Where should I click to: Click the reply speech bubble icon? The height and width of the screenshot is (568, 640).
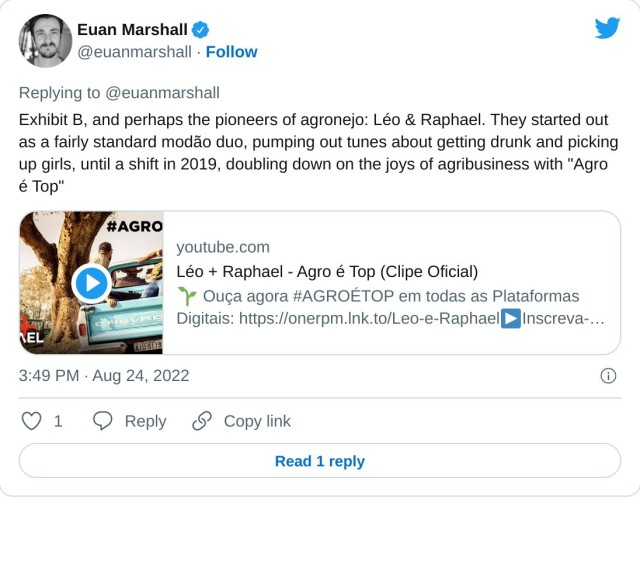[102, 421]
